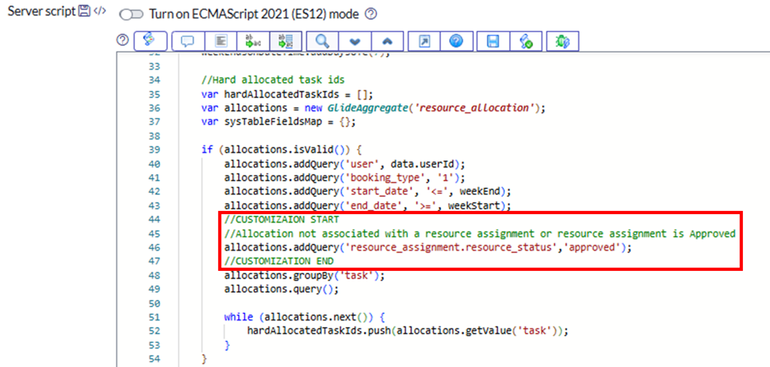Click the code brackets icon beside Server script
The image size is (770, 367).
click(x=99, y=12)
